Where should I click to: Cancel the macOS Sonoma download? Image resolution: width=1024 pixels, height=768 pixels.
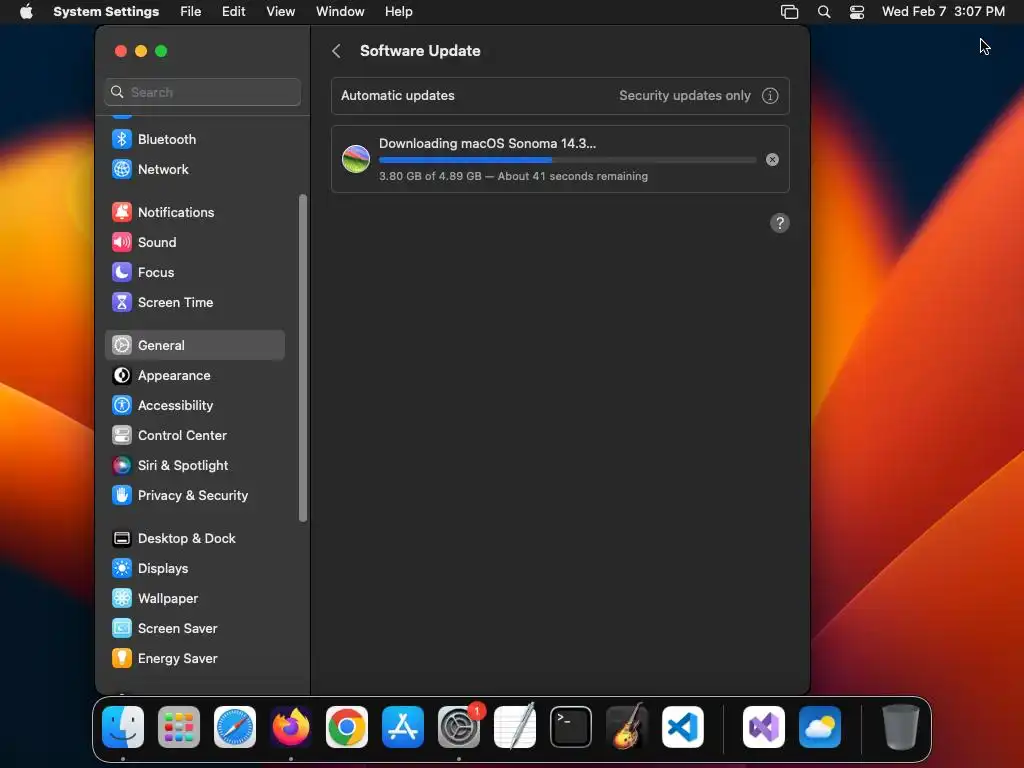tap(772, 159)
